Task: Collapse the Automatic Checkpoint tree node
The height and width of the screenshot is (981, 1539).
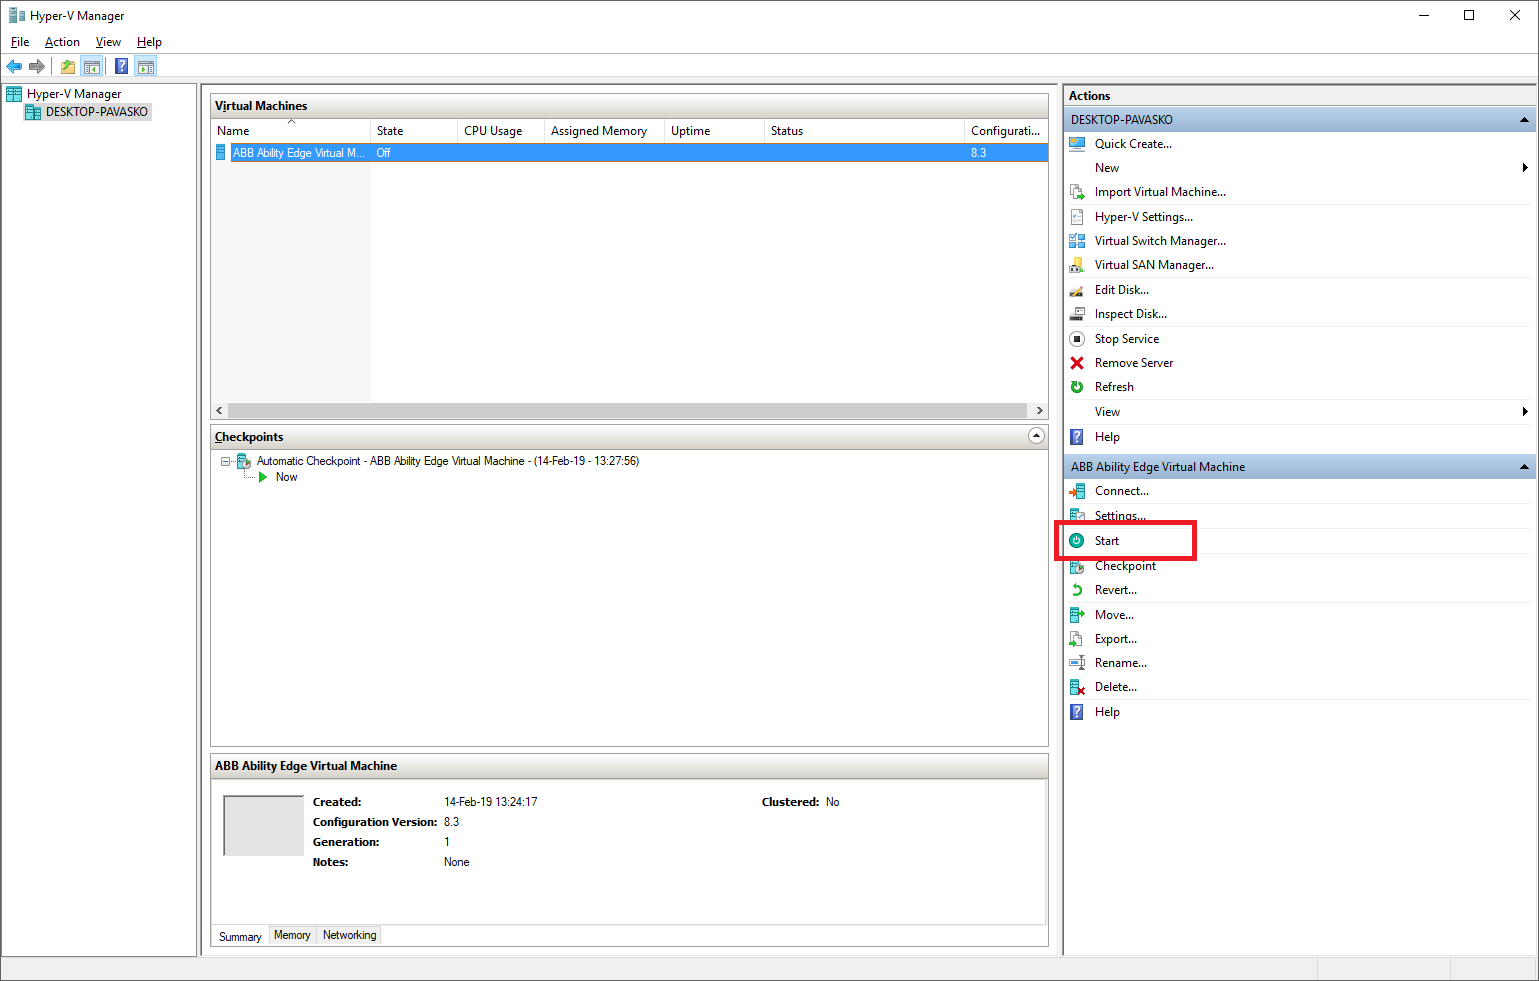Action: click(x=226, y=461)
